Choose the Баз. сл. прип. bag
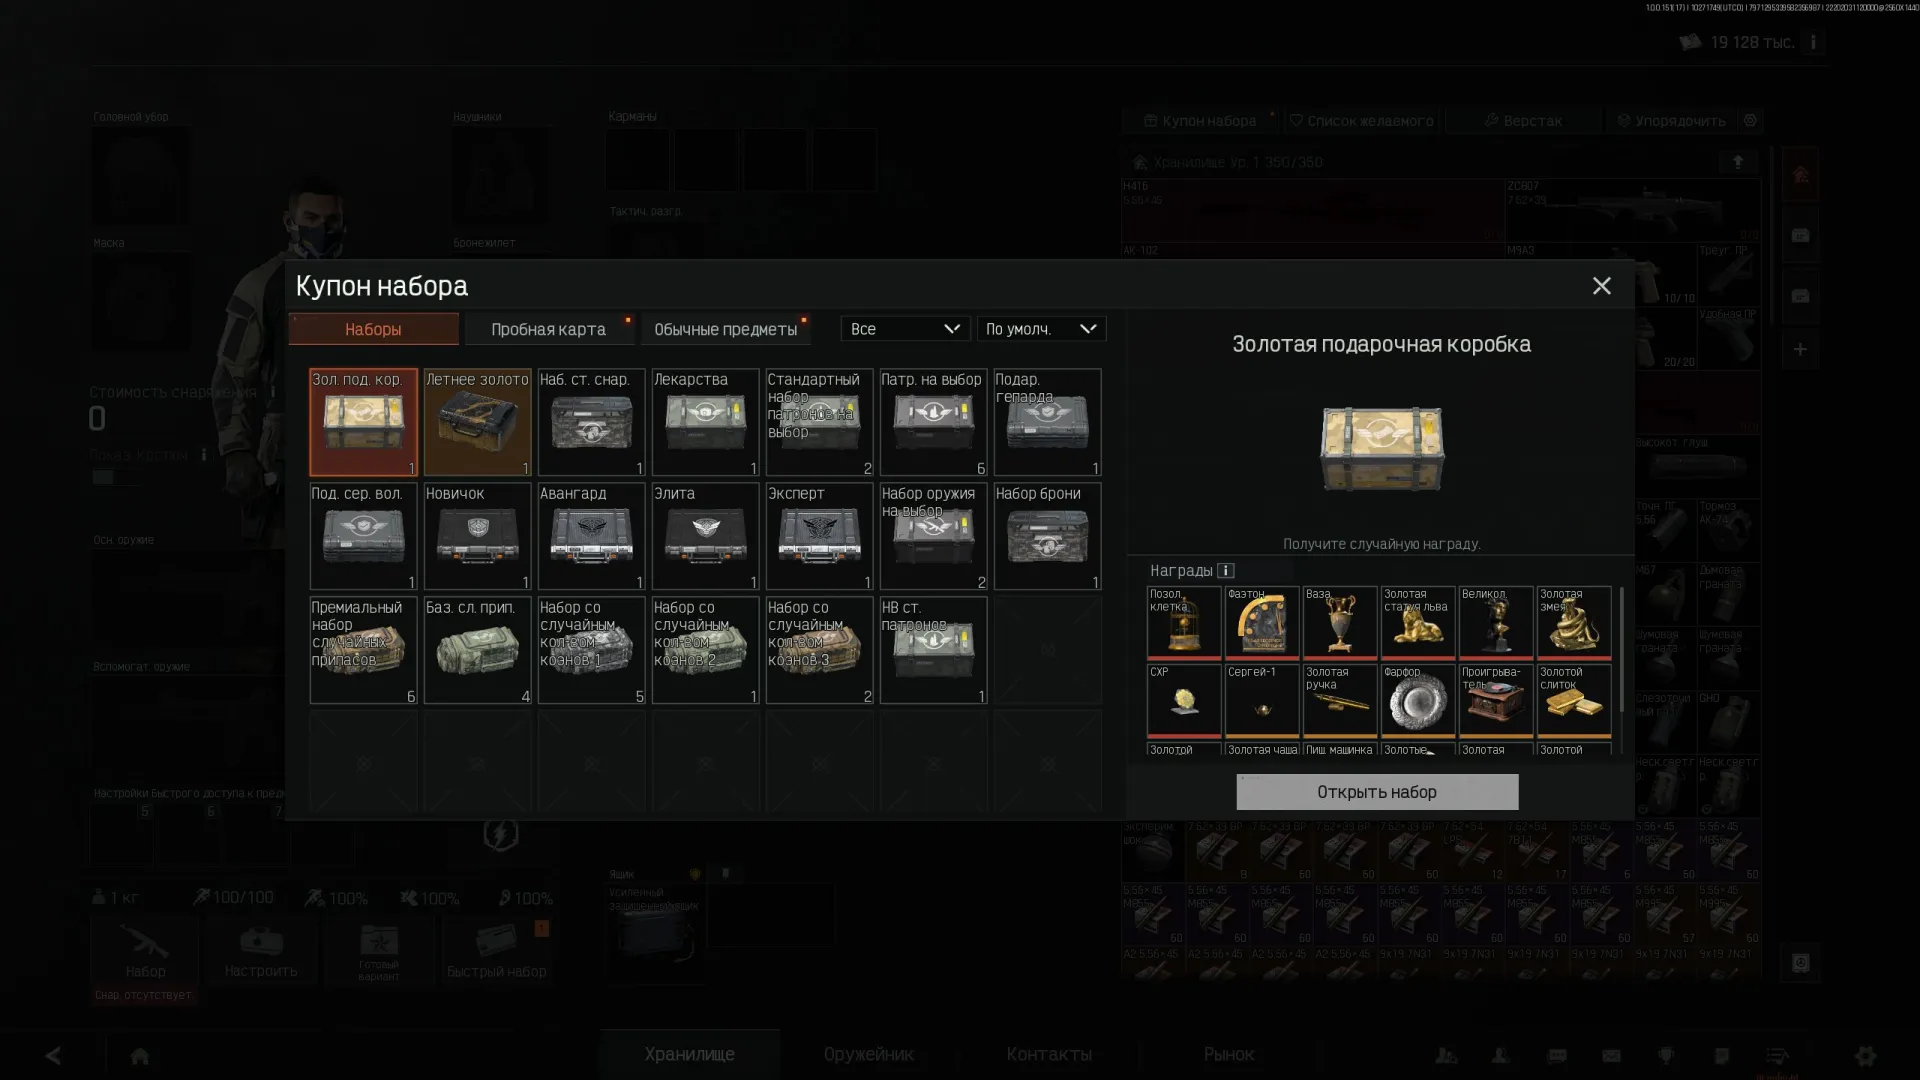1920x1080 pixels. click(477, 650)
